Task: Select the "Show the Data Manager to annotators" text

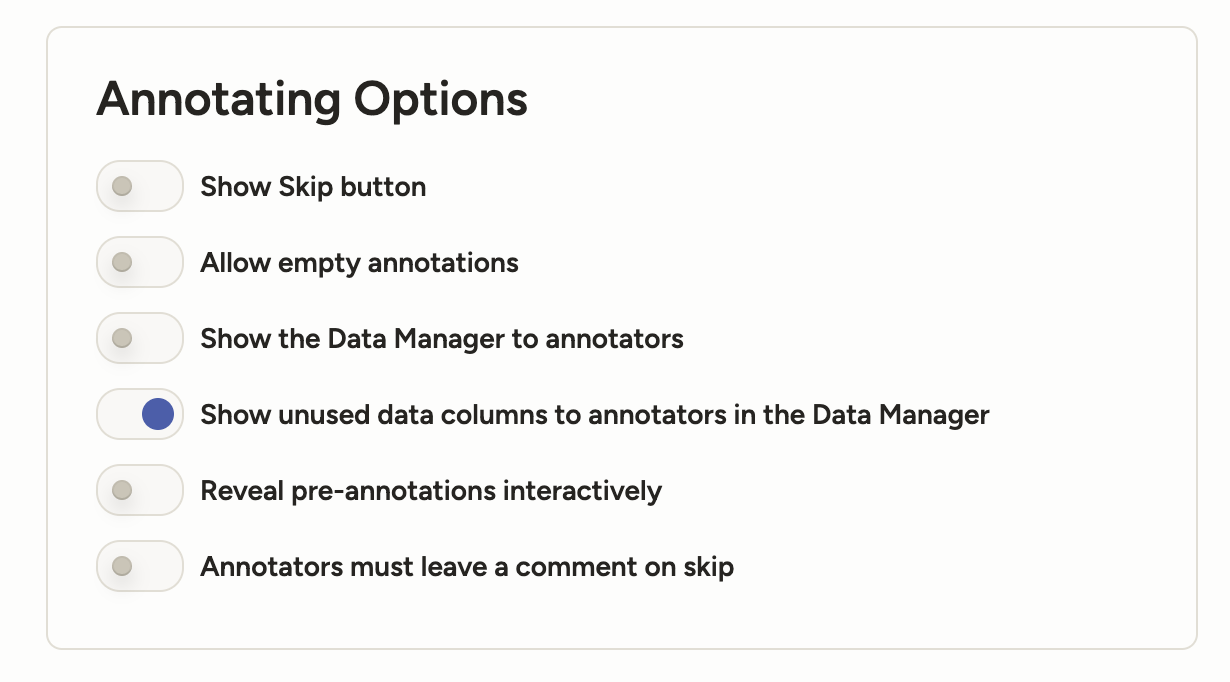Action: [442, 339]
